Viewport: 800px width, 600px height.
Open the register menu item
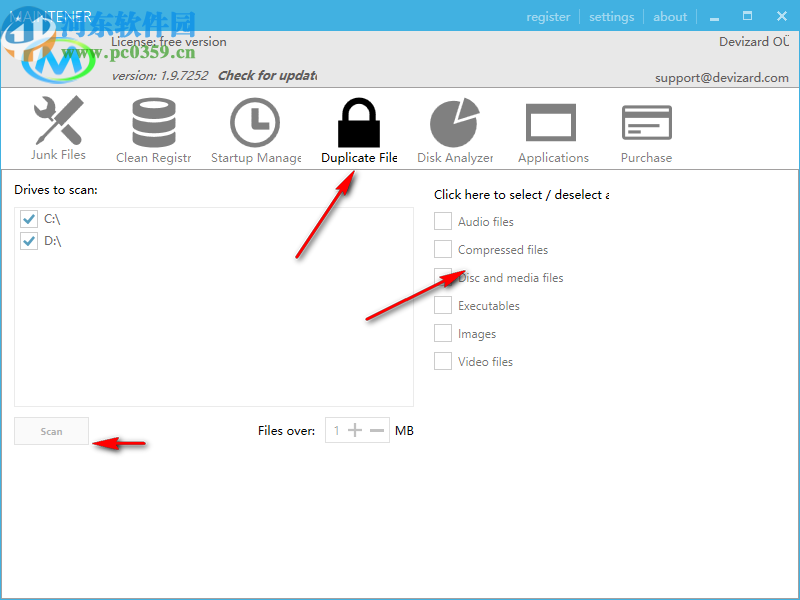click(548, 17)
